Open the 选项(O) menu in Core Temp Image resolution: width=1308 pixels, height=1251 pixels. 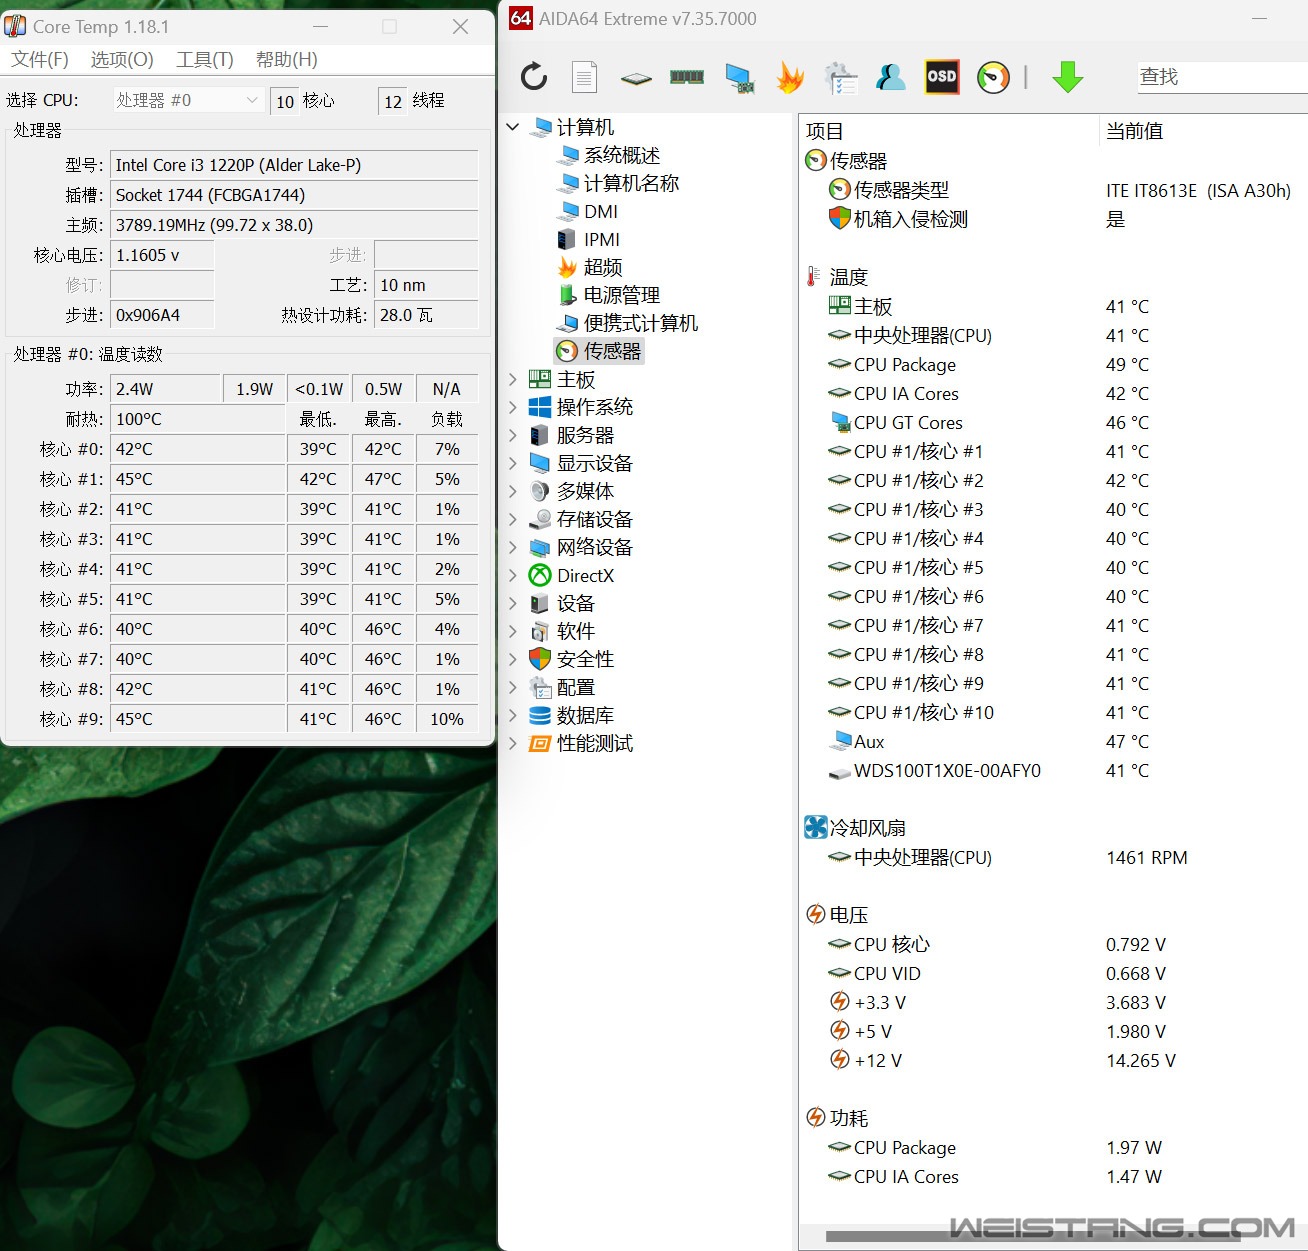(122, 59)
